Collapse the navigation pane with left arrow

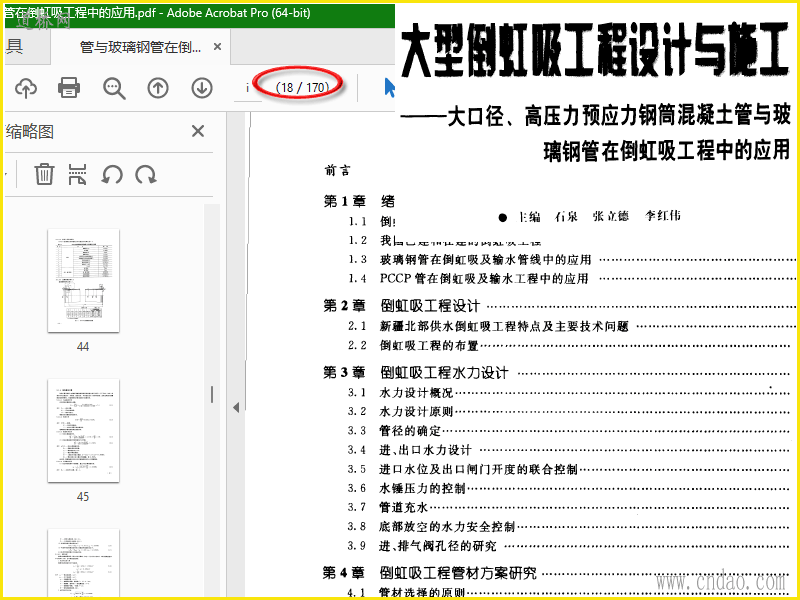(x=236, y=407)
